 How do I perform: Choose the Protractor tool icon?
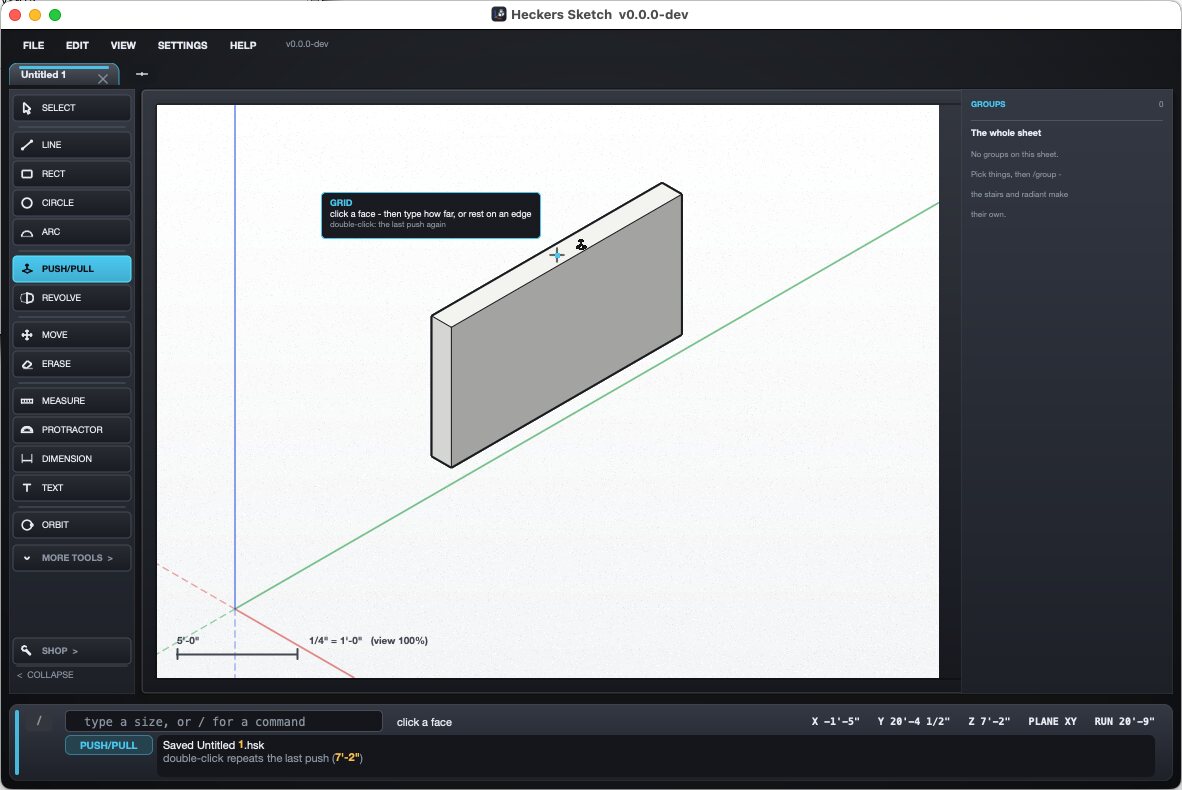[x=27, y=430]
